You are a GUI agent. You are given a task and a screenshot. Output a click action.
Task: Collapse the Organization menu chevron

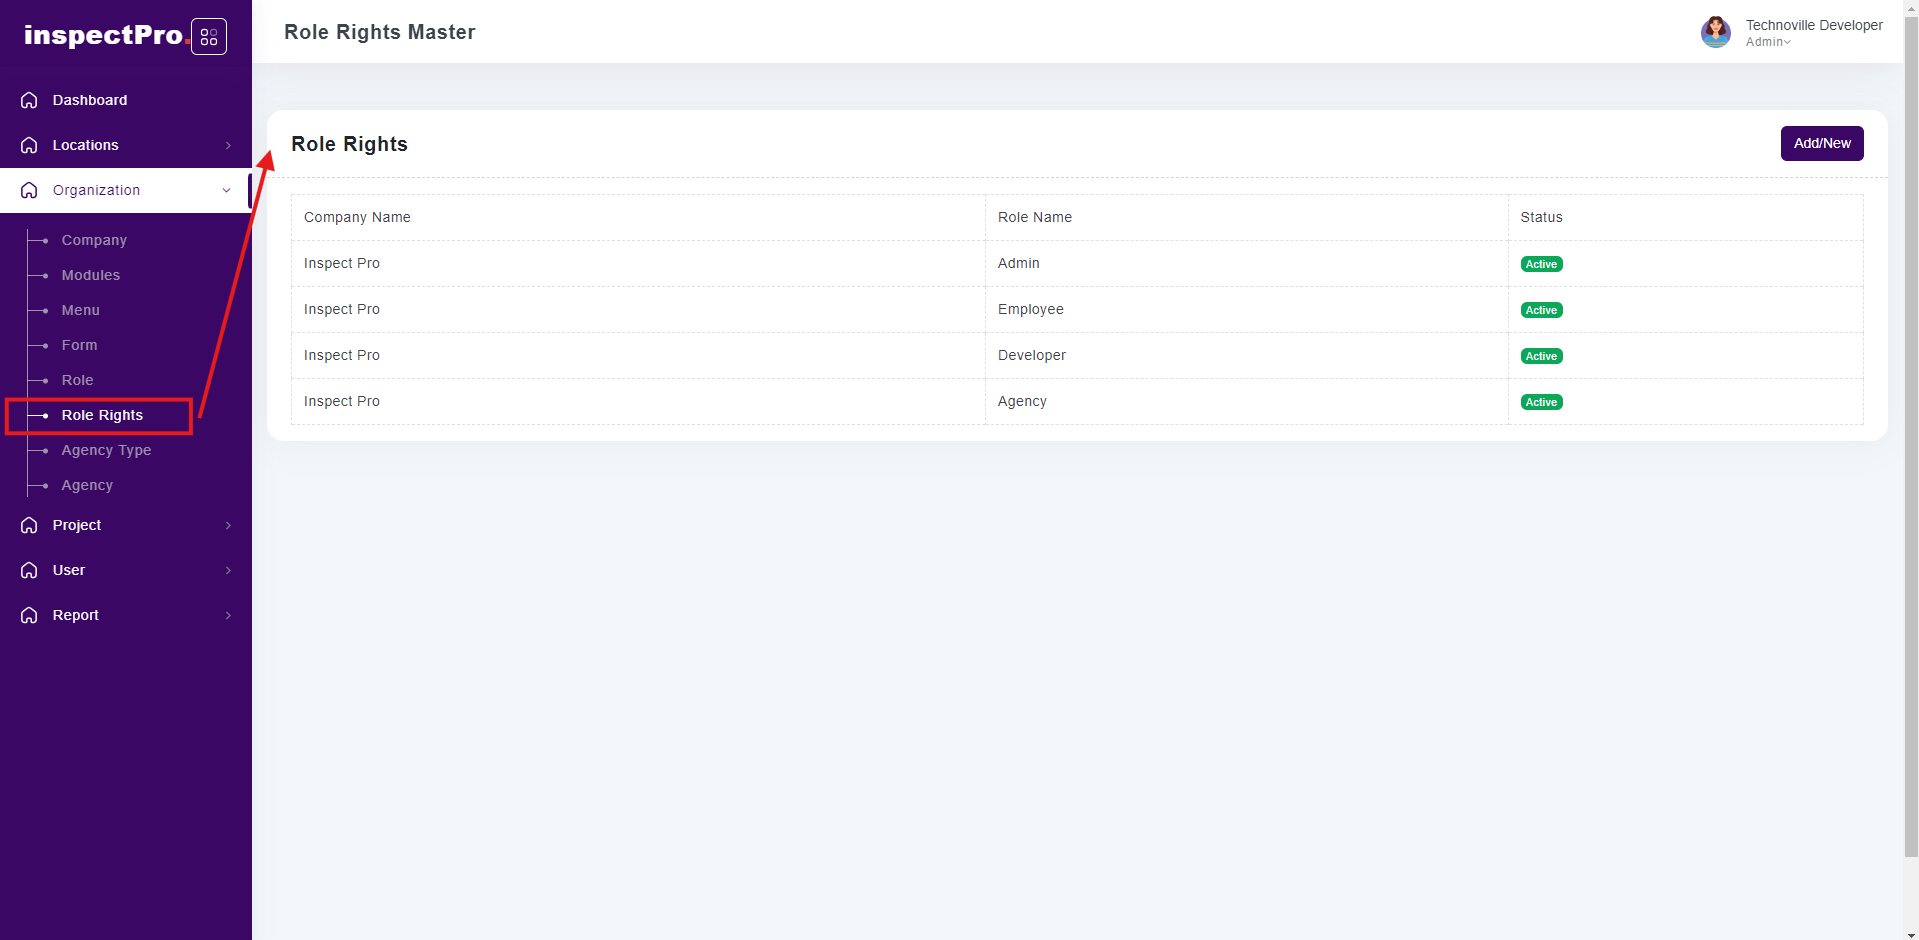[x=227, y=190]
